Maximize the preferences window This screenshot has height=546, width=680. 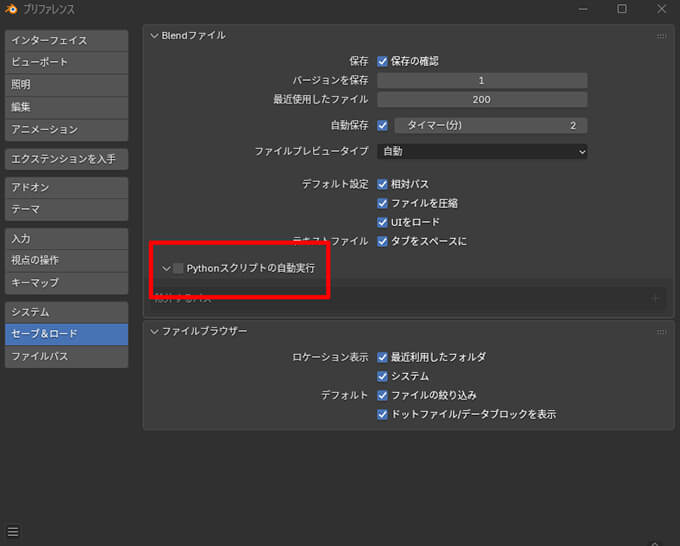(x=621, y=9)
